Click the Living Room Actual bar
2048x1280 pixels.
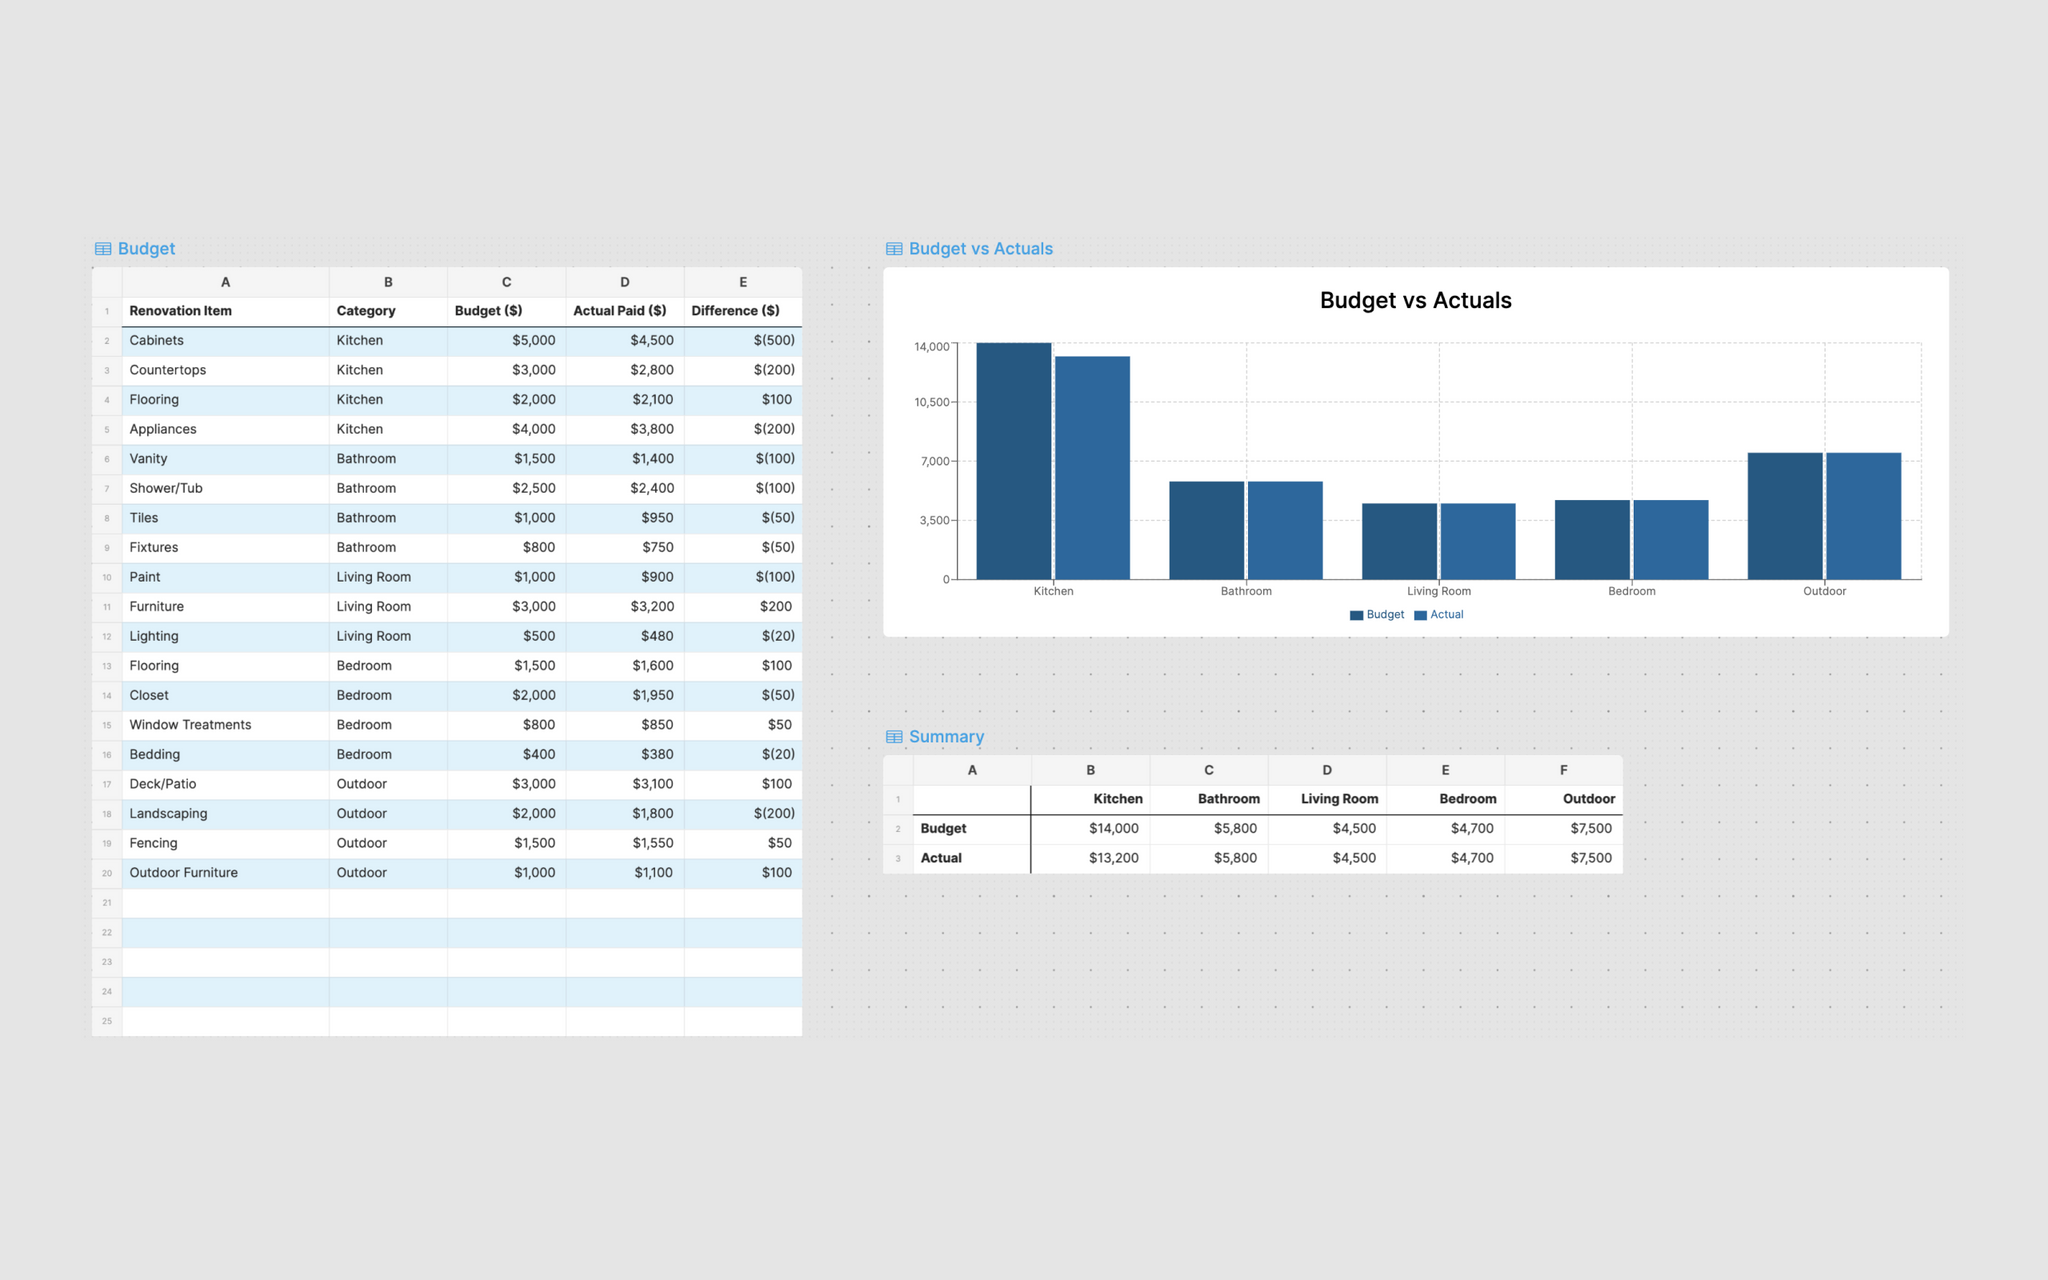1478,541
